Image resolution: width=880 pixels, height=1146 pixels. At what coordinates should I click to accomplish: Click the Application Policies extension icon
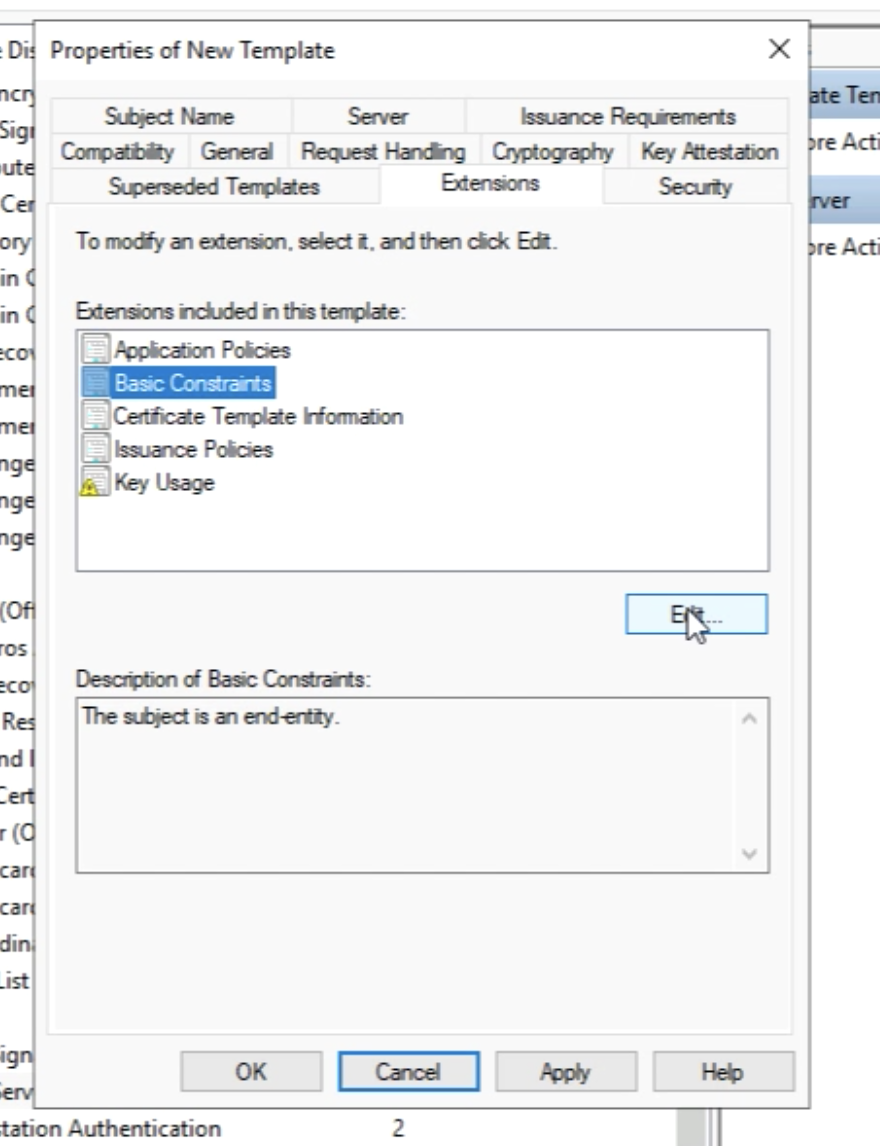97,351
